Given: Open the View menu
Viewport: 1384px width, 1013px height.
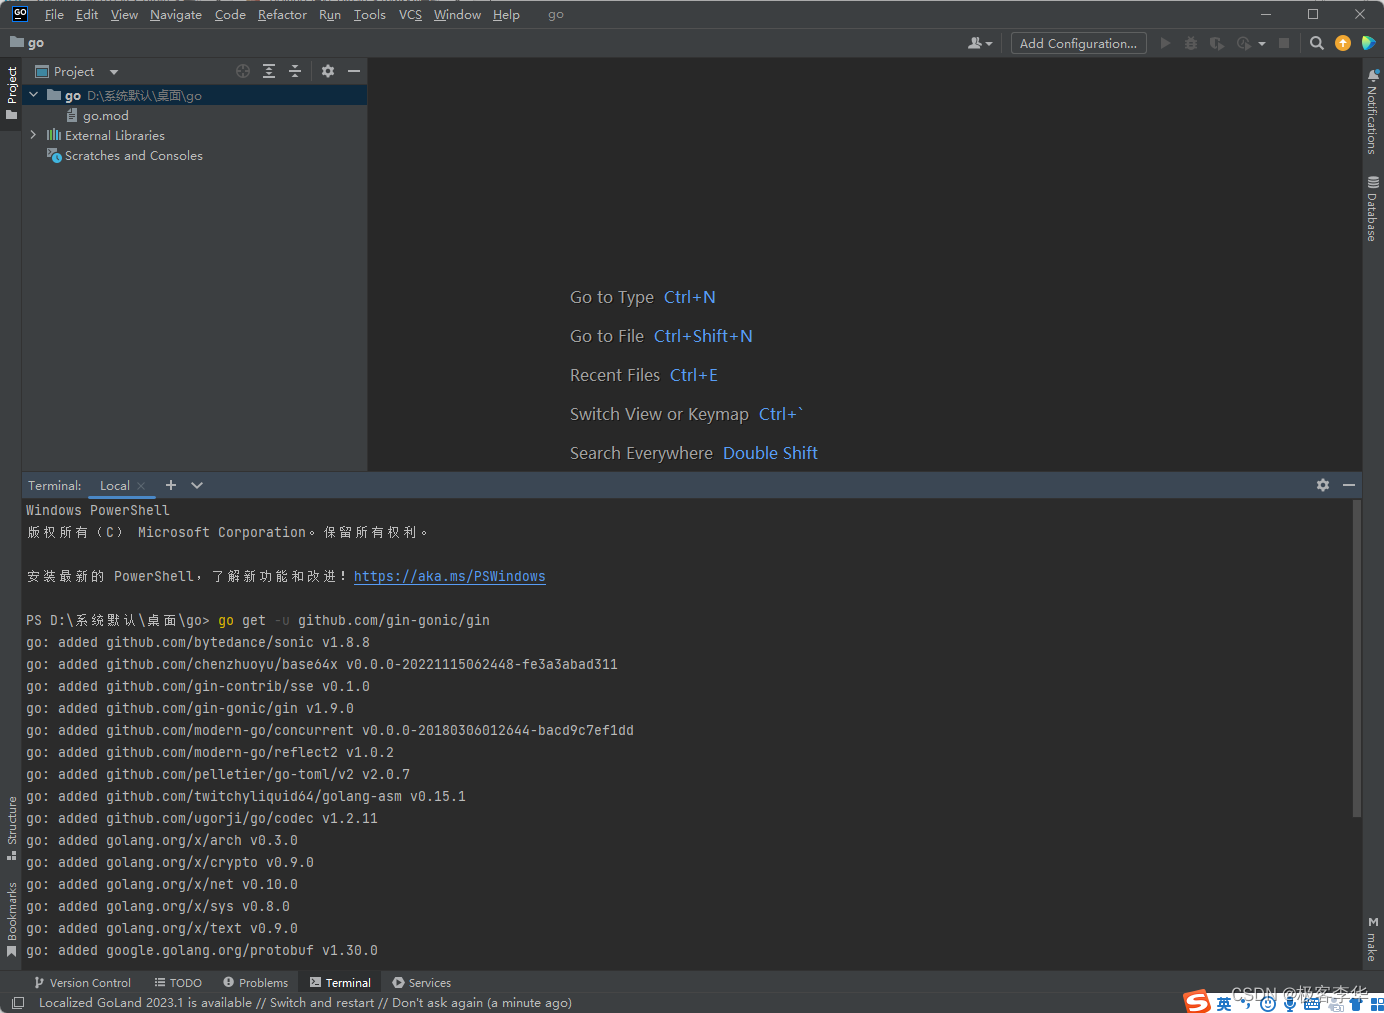Looking at the screenshot, I should [x=124, y=15].
